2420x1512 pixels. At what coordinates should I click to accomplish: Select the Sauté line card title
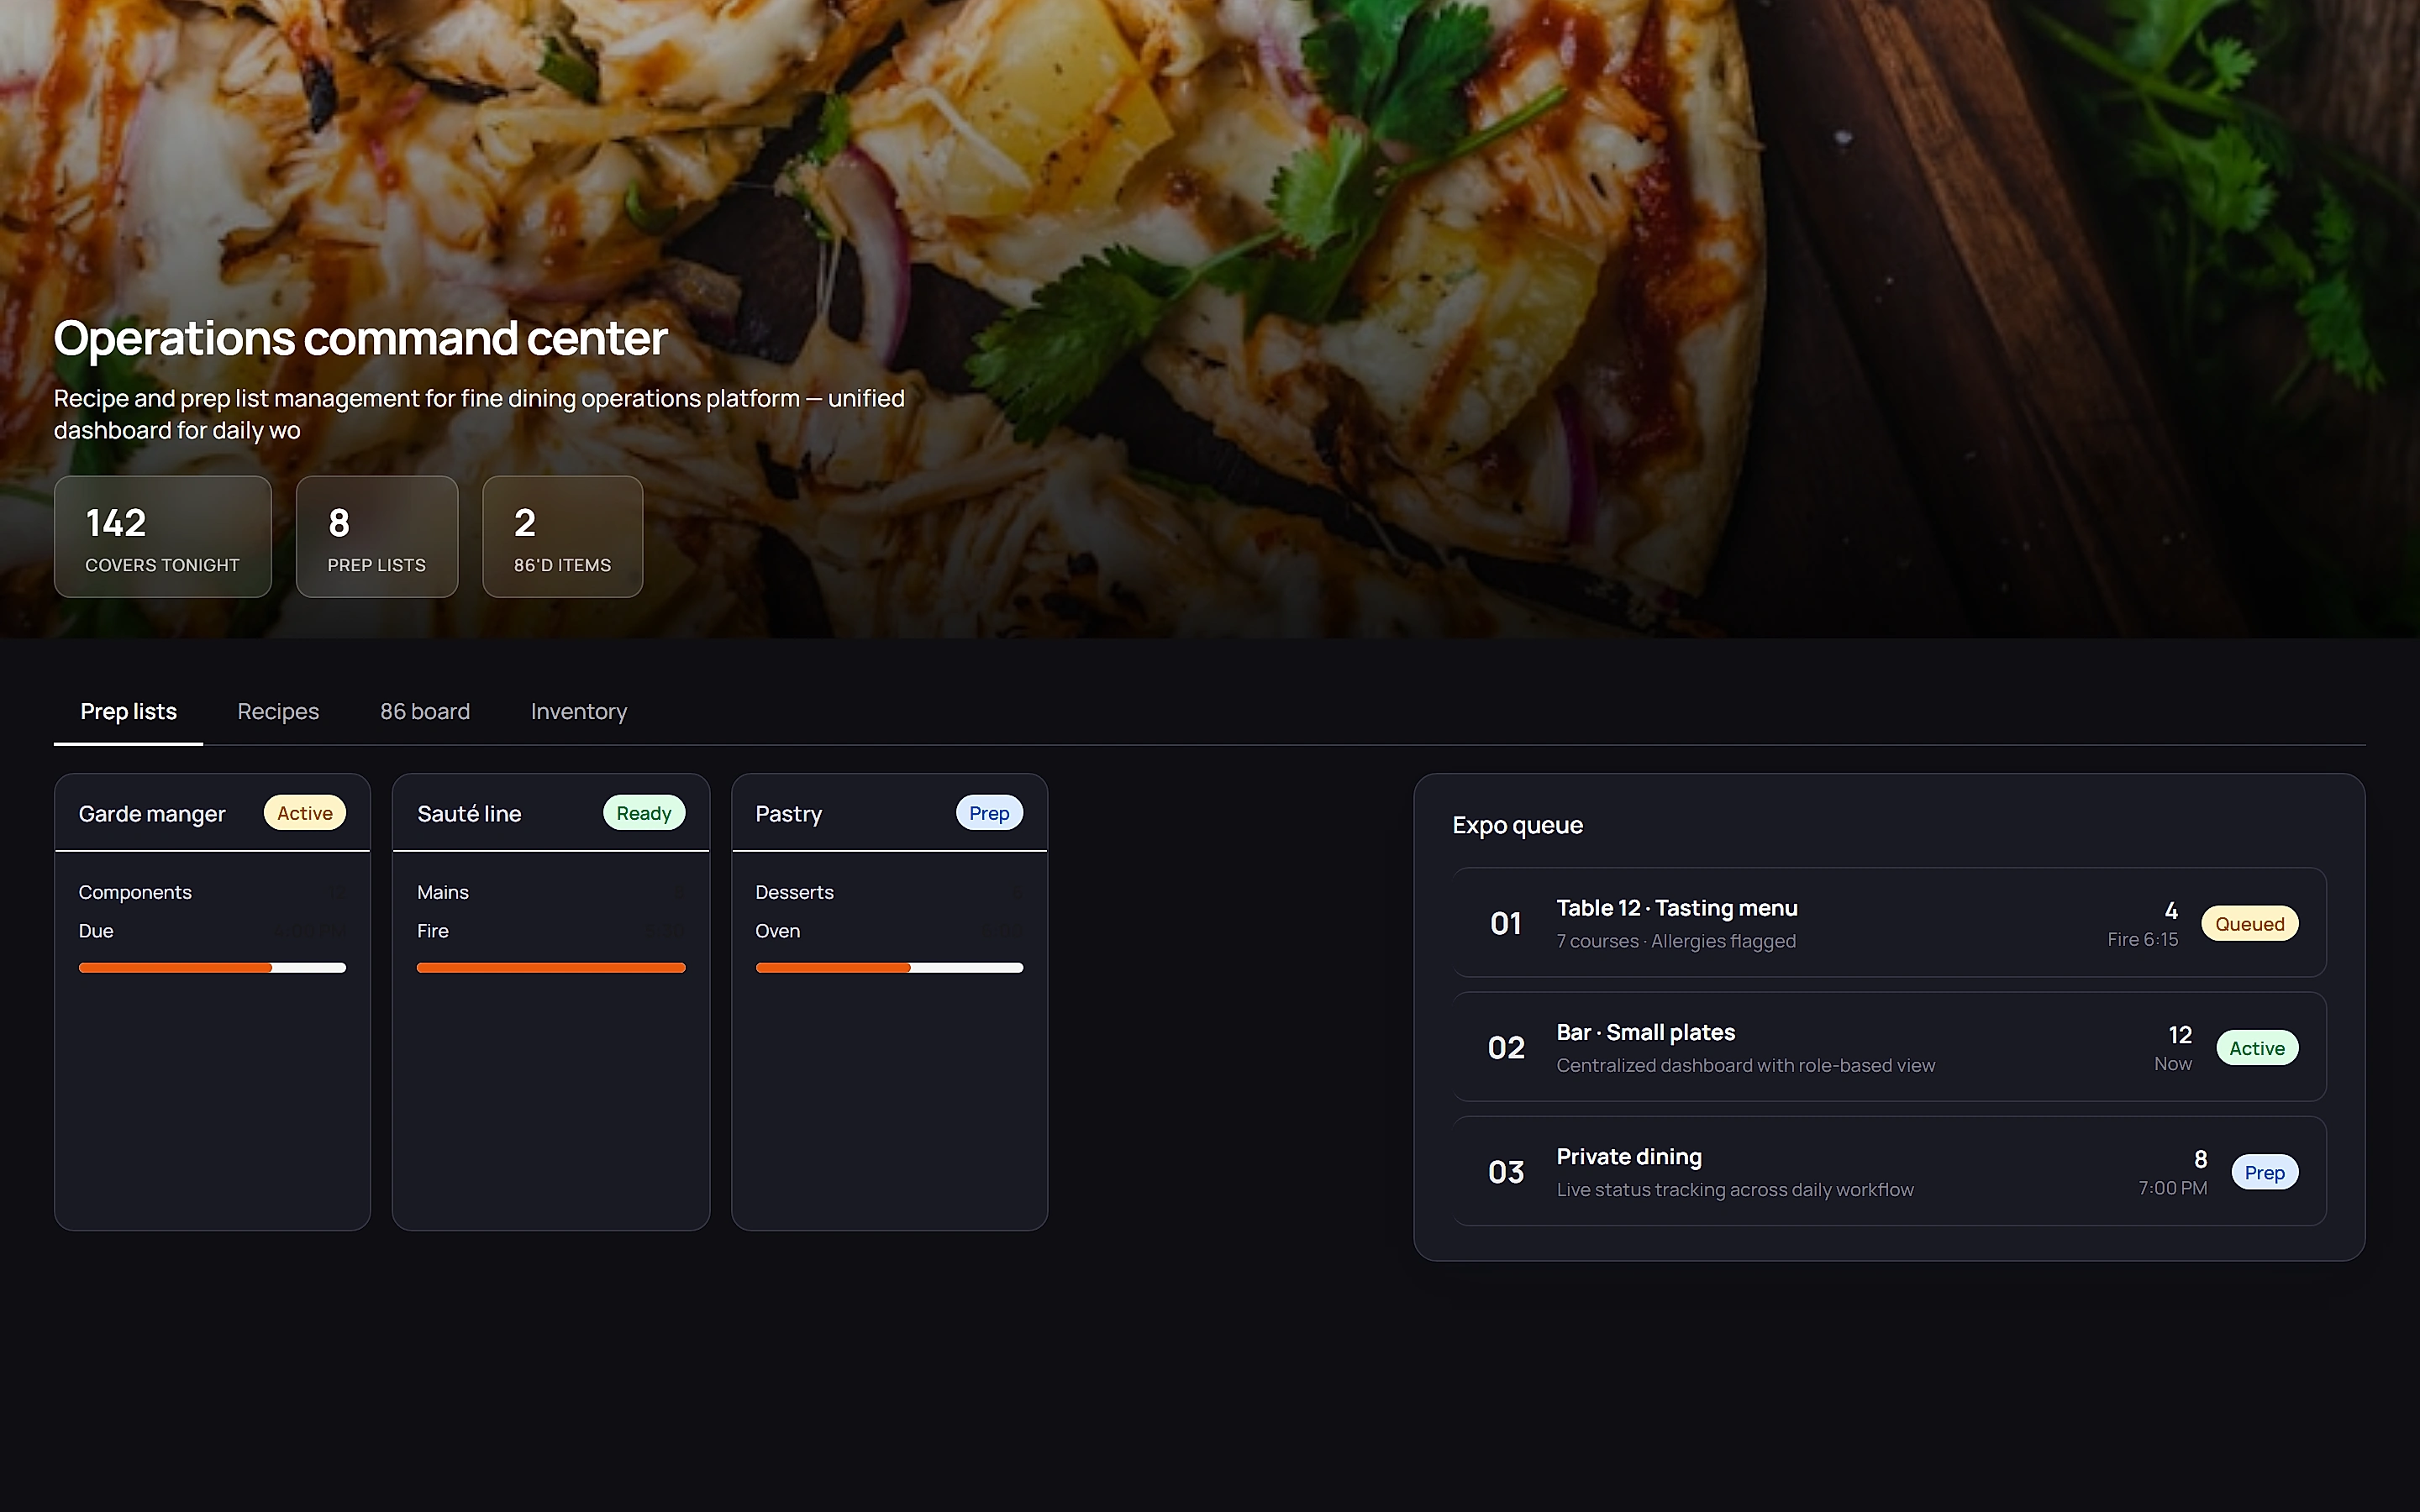coord(469,814)
